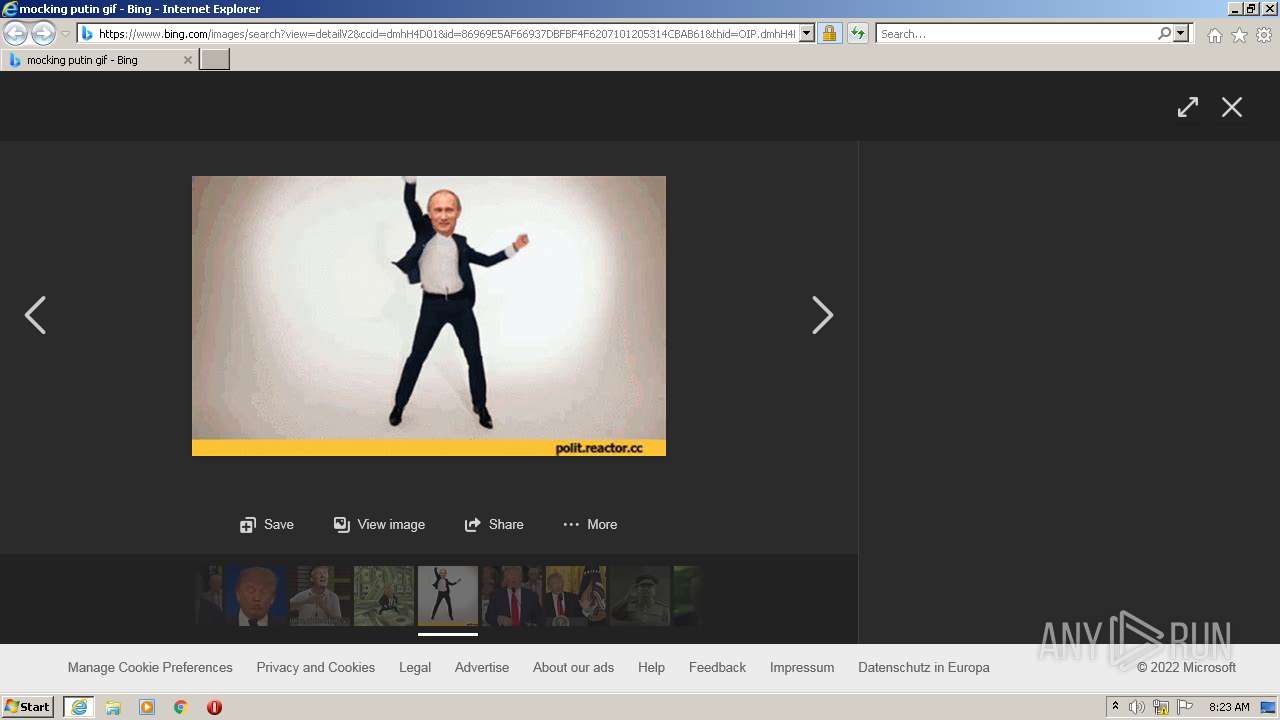Click View image button

pyautogui.click(x=379, y=524)
